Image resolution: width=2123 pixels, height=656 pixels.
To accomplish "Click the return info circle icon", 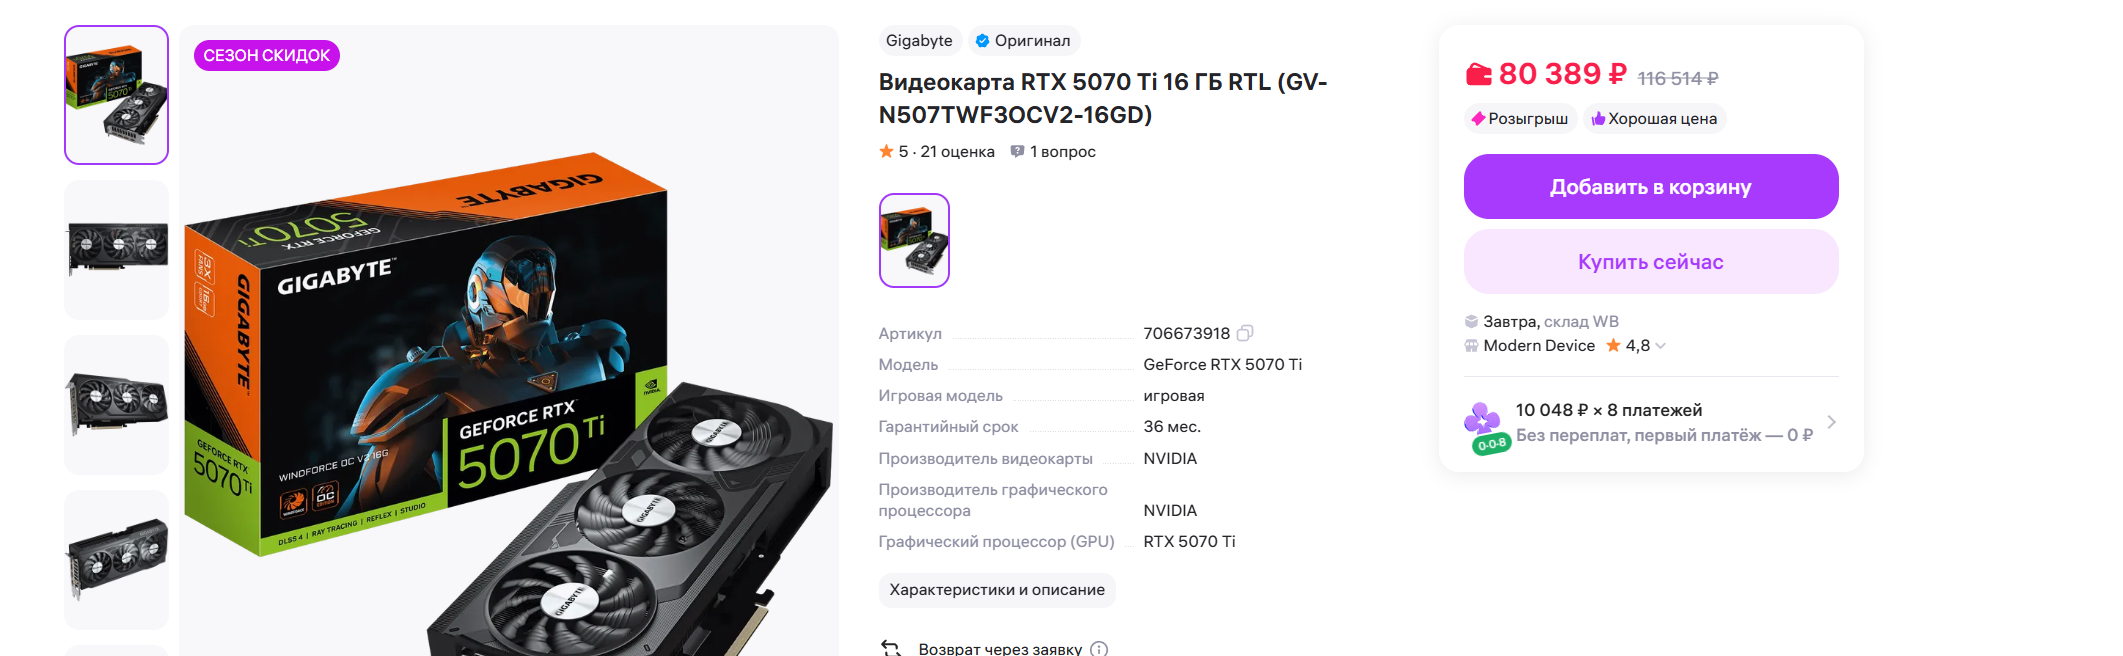I will (x=1099, y=649).
